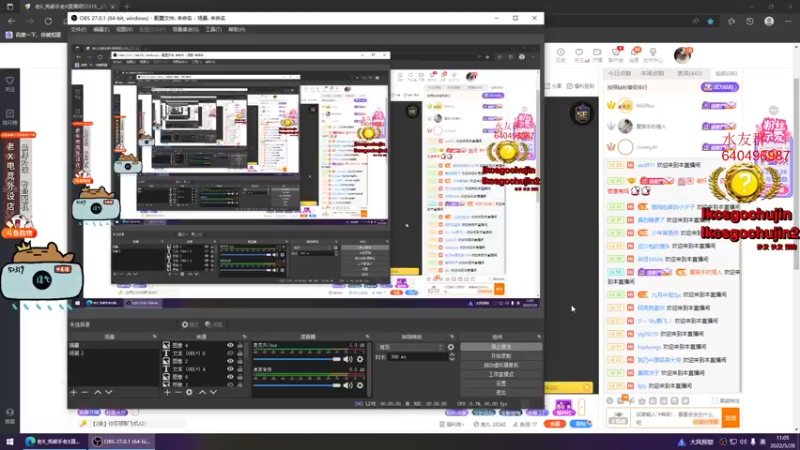Image resolution: width=800 pixels, height=450 pixels.
Task: Open OBS View menu
Action: pyautogui.click(x=124, y=30)
